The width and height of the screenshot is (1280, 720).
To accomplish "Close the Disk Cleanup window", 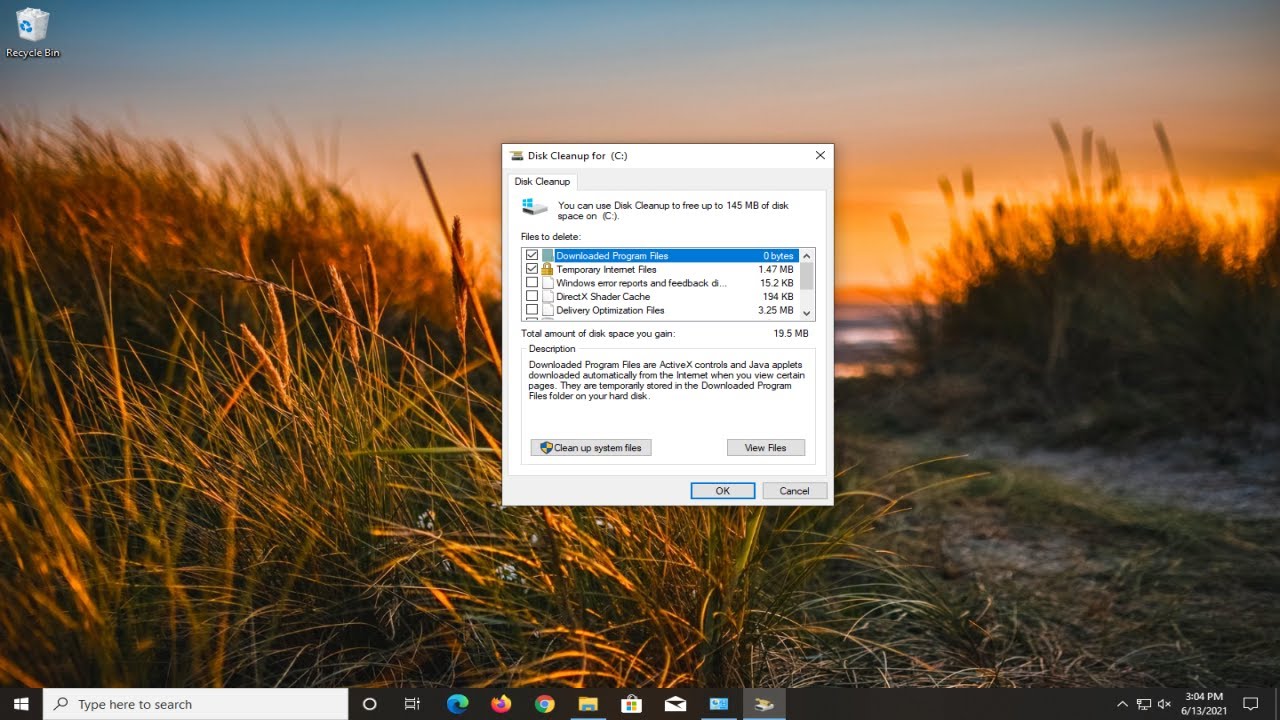I will pyautogui.click(x=820, y=156).
